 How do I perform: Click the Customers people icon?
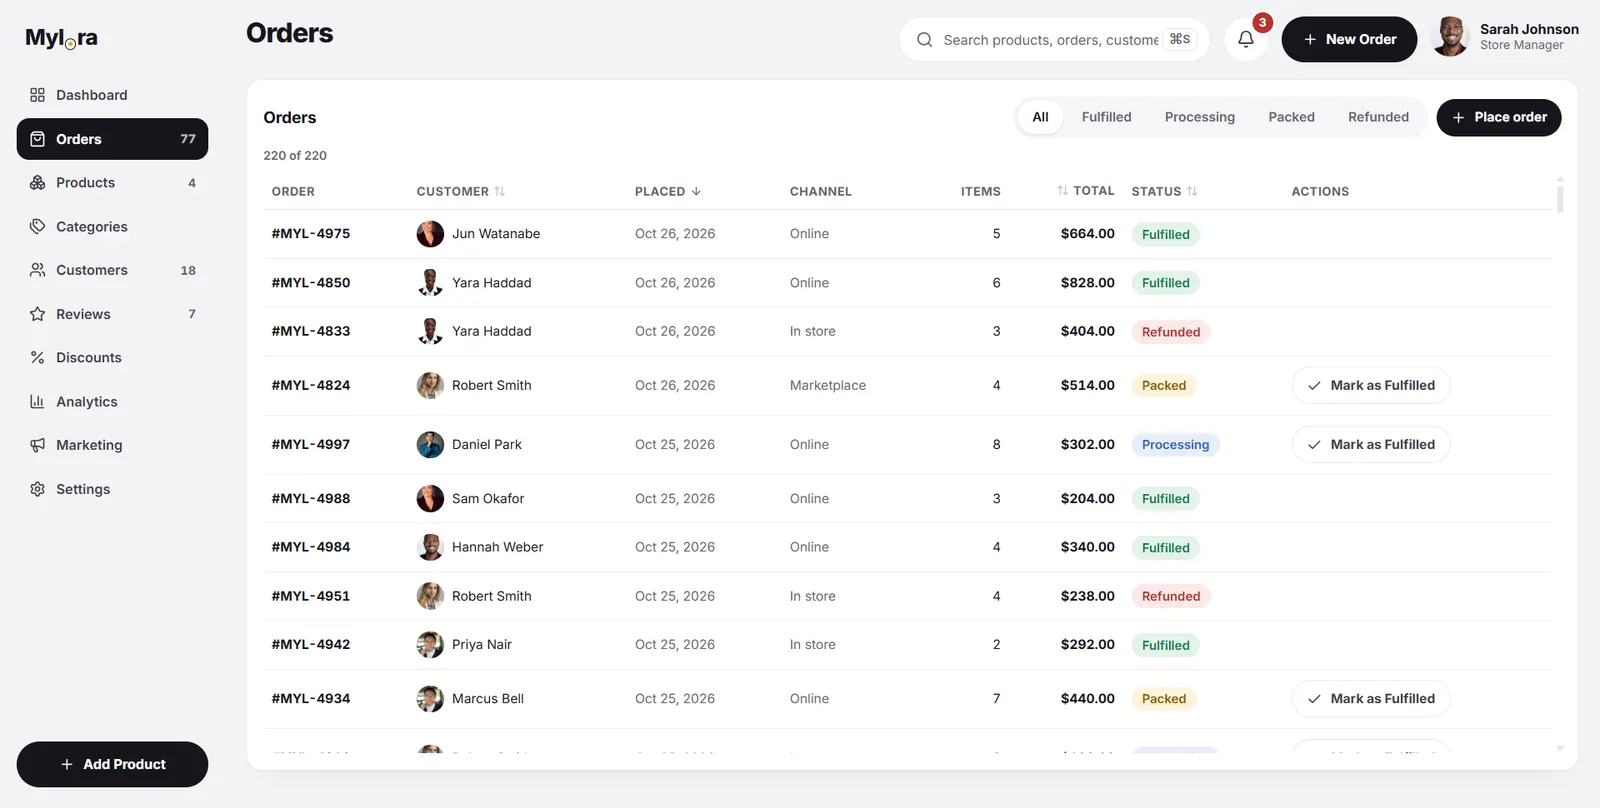[x=37, y=270]
